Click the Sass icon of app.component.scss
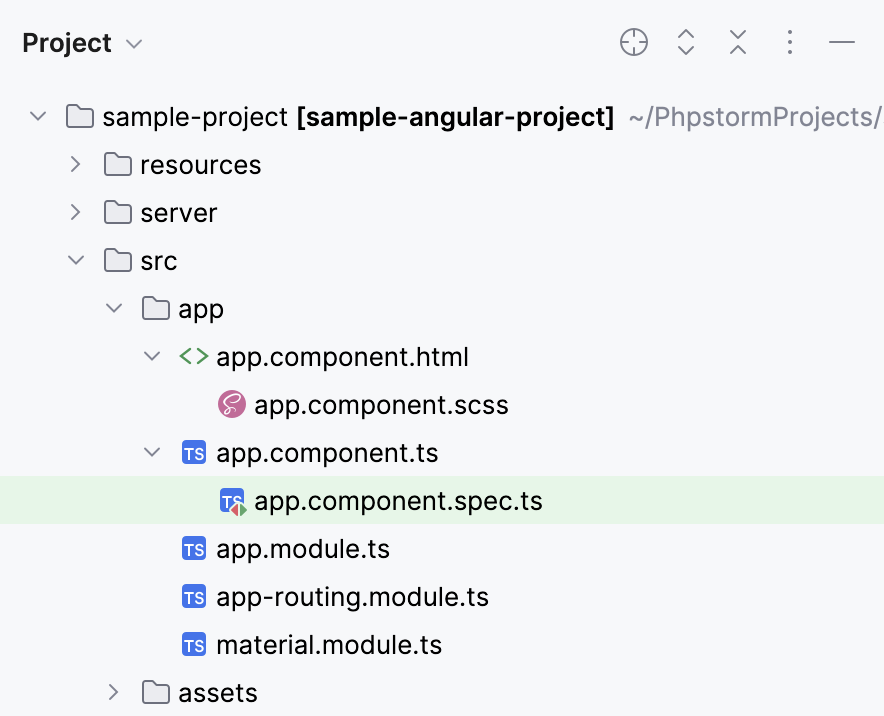The height and width of the screenshot is (716, 884). (232, 405)
